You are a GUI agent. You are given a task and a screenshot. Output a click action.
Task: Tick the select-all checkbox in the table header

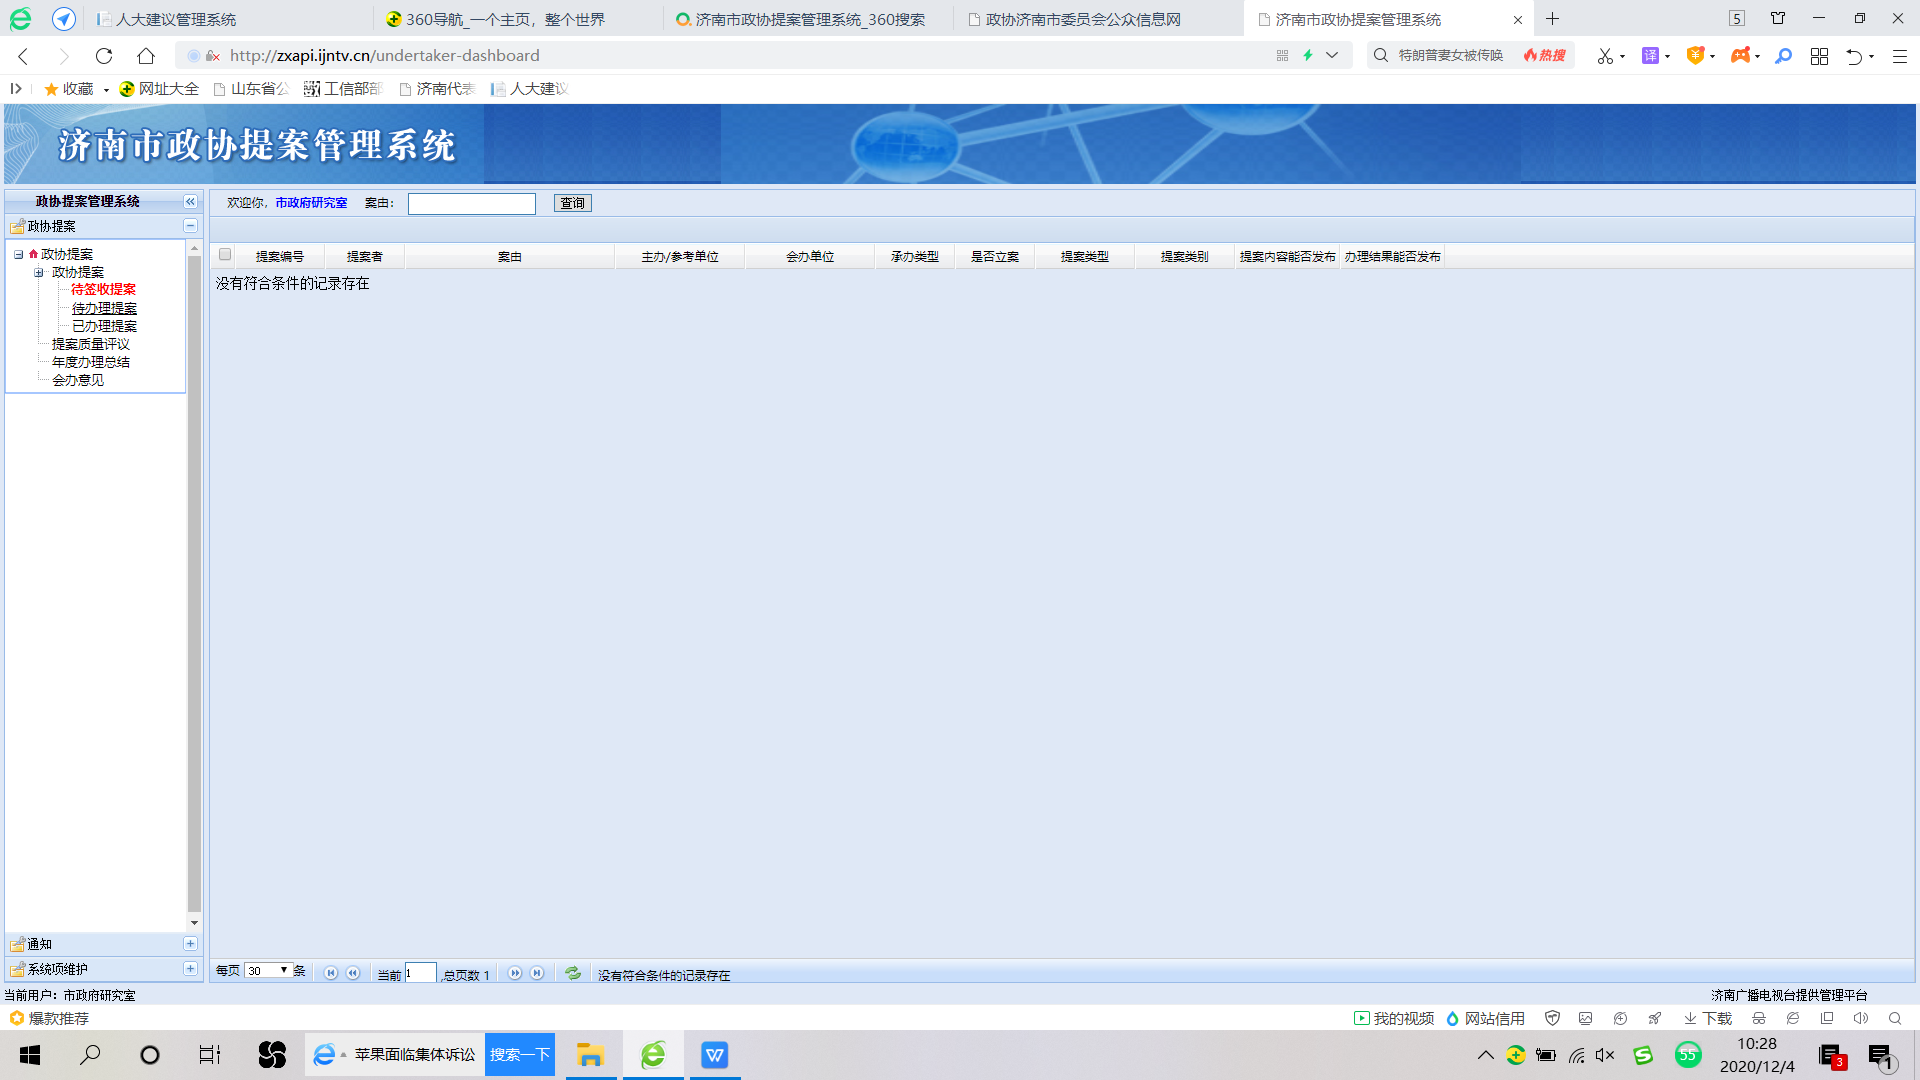[225, 255]
